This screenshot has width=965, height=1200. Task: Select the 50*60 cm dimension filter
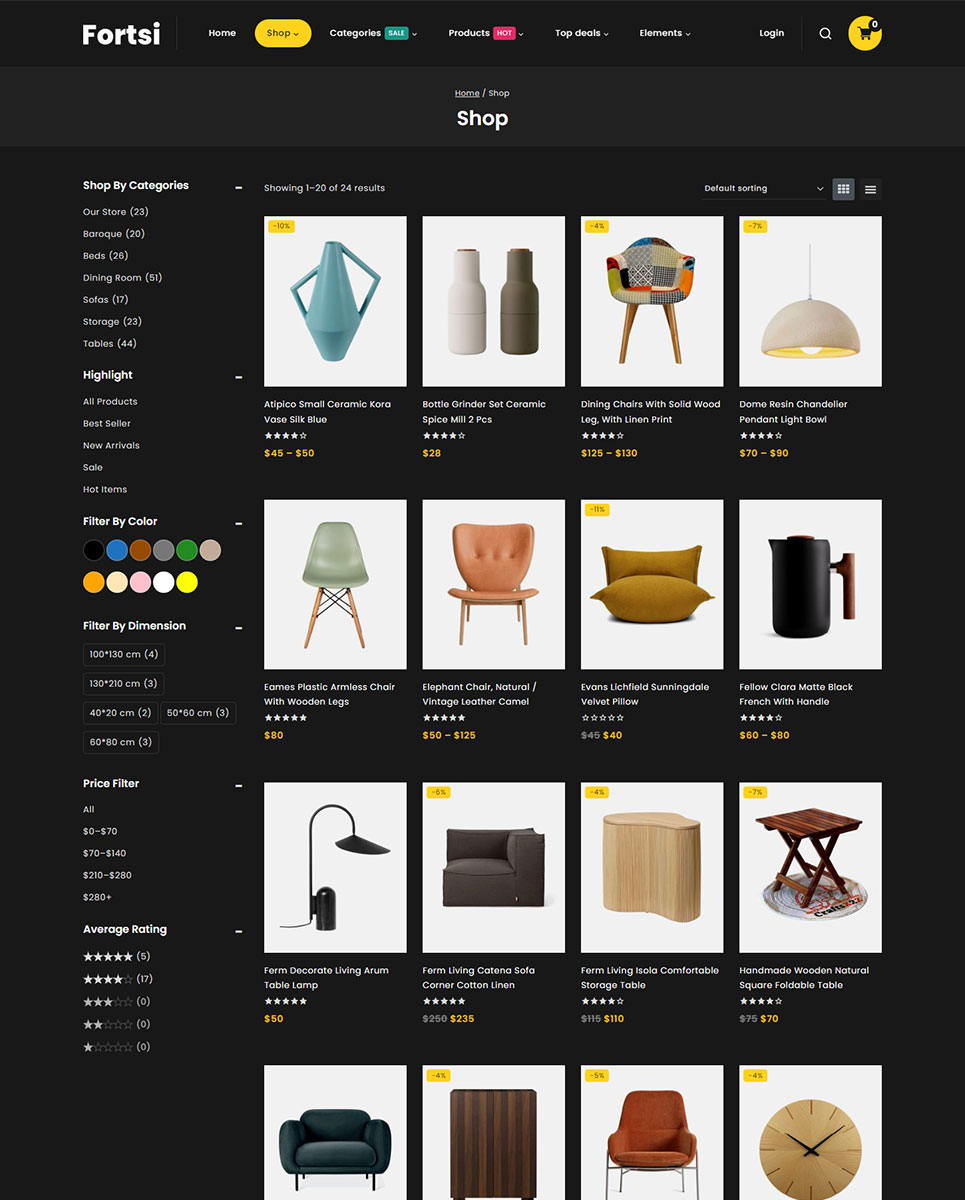198,713
